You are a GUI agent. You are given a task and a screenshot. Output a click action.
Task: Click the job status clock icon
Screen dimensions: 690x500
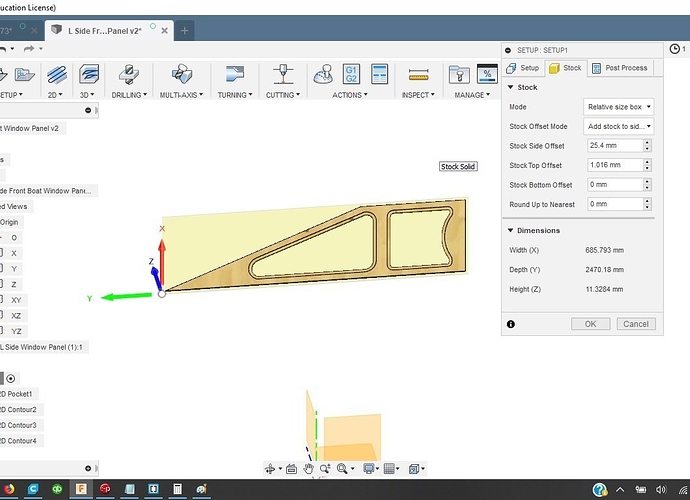[x=675, y=49]
